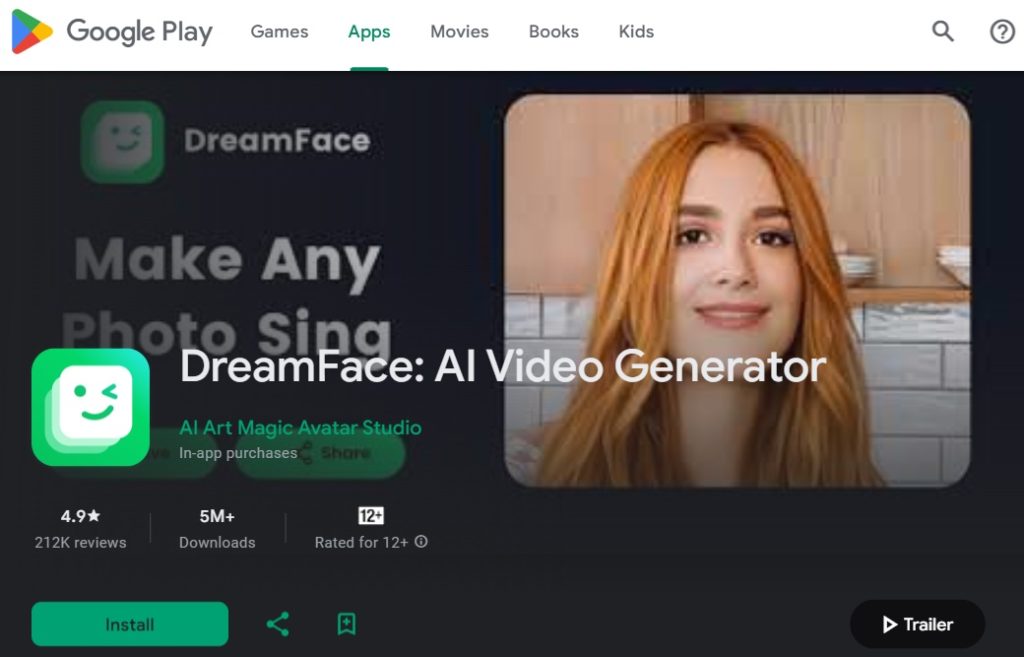Navigate to the Kids tab
This screenshot has width=1024, height=657.
pyautogui.click(x=636, y=32)
